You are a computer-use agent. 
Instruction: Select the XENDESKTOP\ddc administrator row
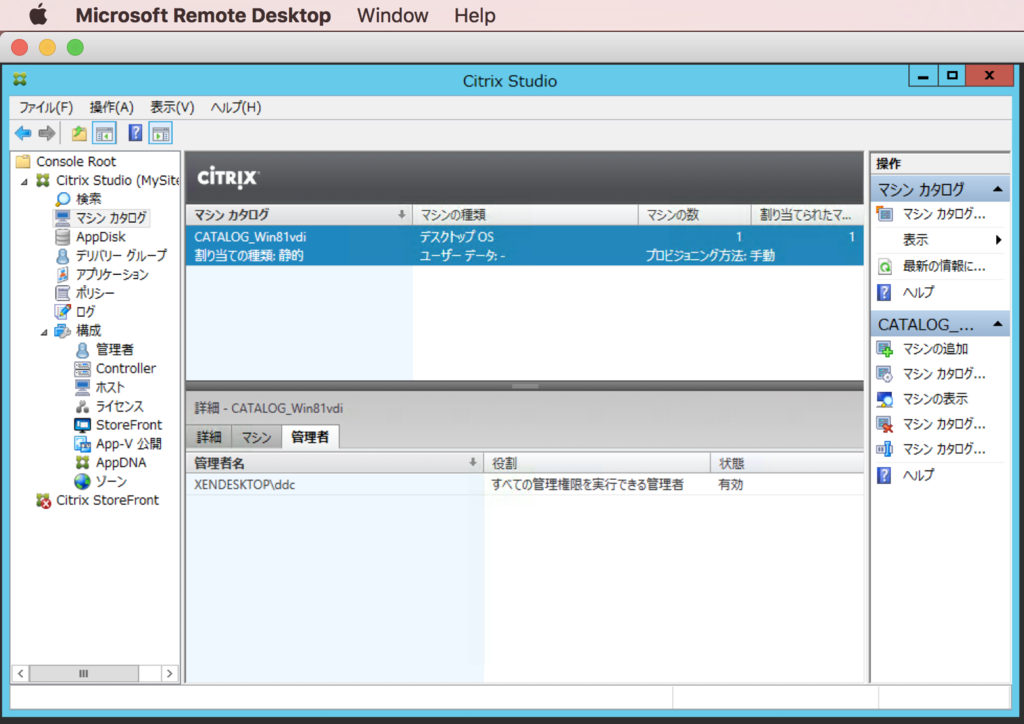(x=524, y=484)
